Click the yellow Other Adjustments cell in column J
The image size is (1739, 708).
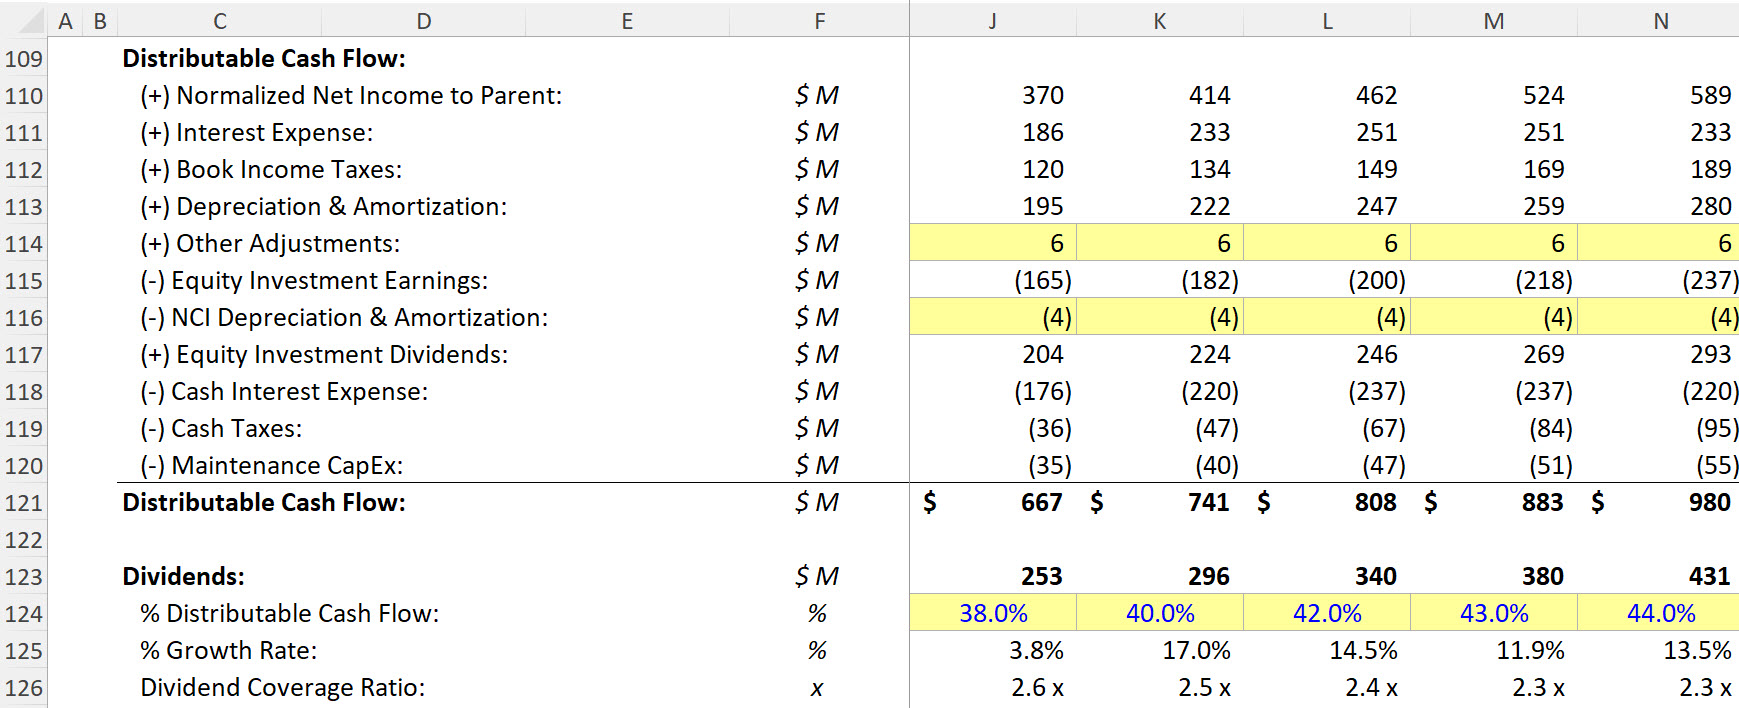tap(993, 244)
